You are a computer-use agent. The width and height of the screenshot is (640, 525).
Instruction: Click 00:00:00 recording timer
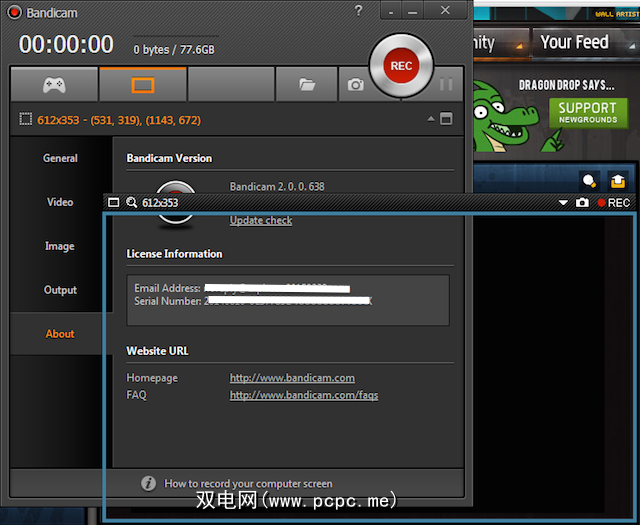coord(66,44)
